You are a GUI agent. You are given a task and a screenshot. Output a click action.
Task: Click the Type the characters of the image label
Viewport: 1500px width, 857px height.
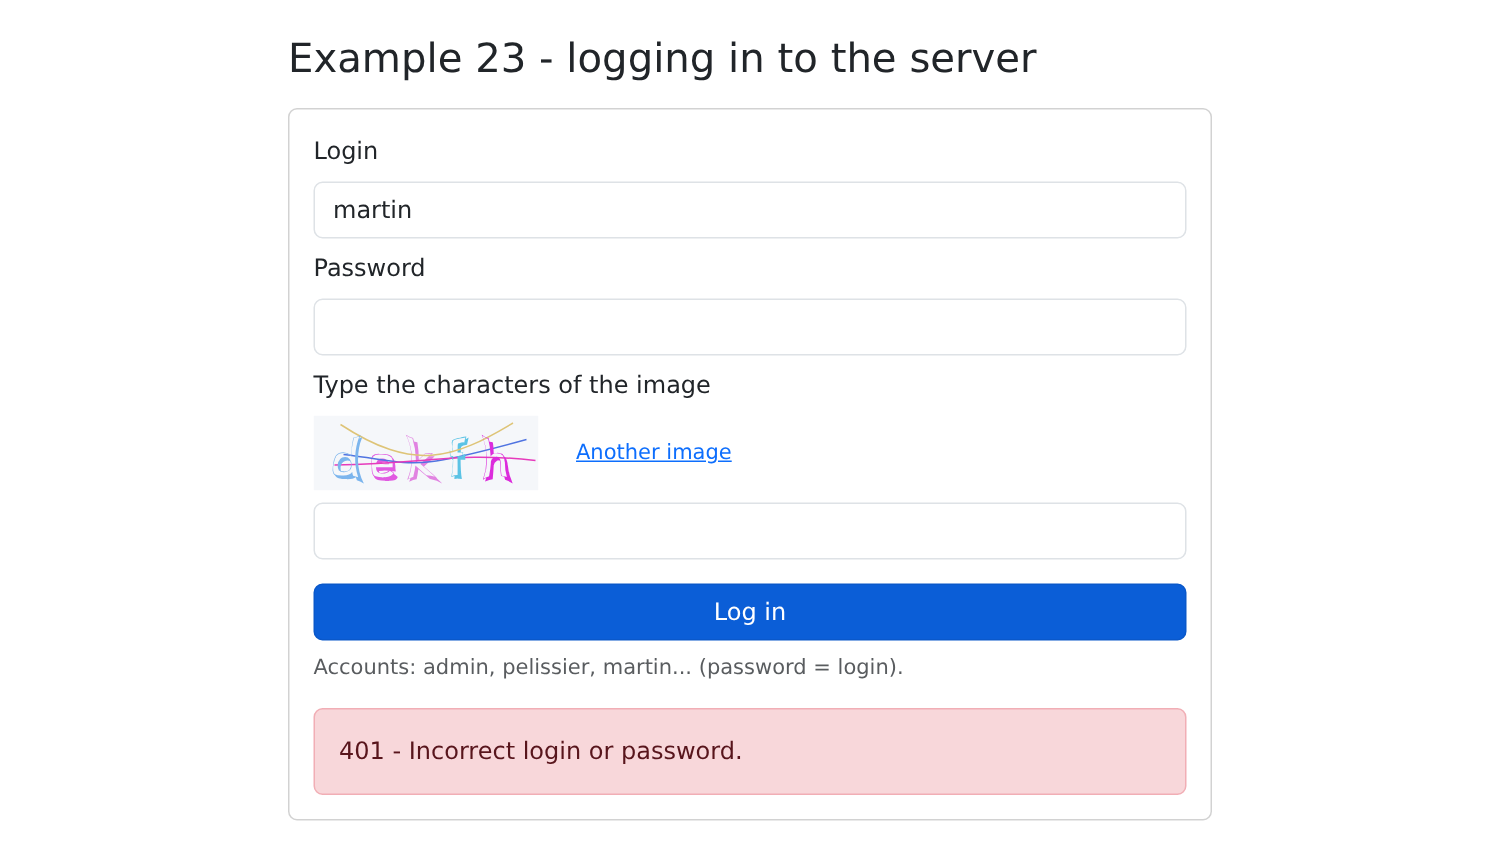point(512,385)
